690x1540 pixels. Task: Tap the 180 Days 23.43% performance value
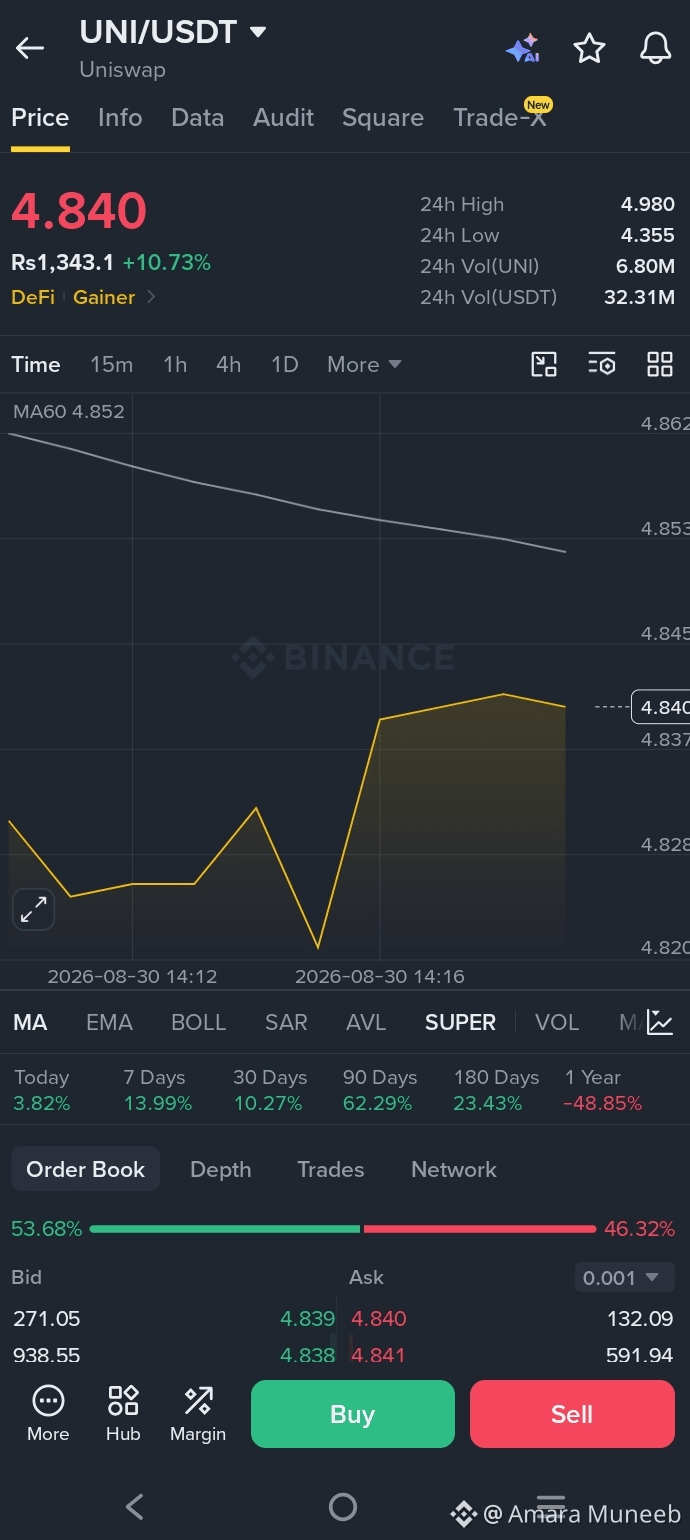click(x=488, y=1103)
